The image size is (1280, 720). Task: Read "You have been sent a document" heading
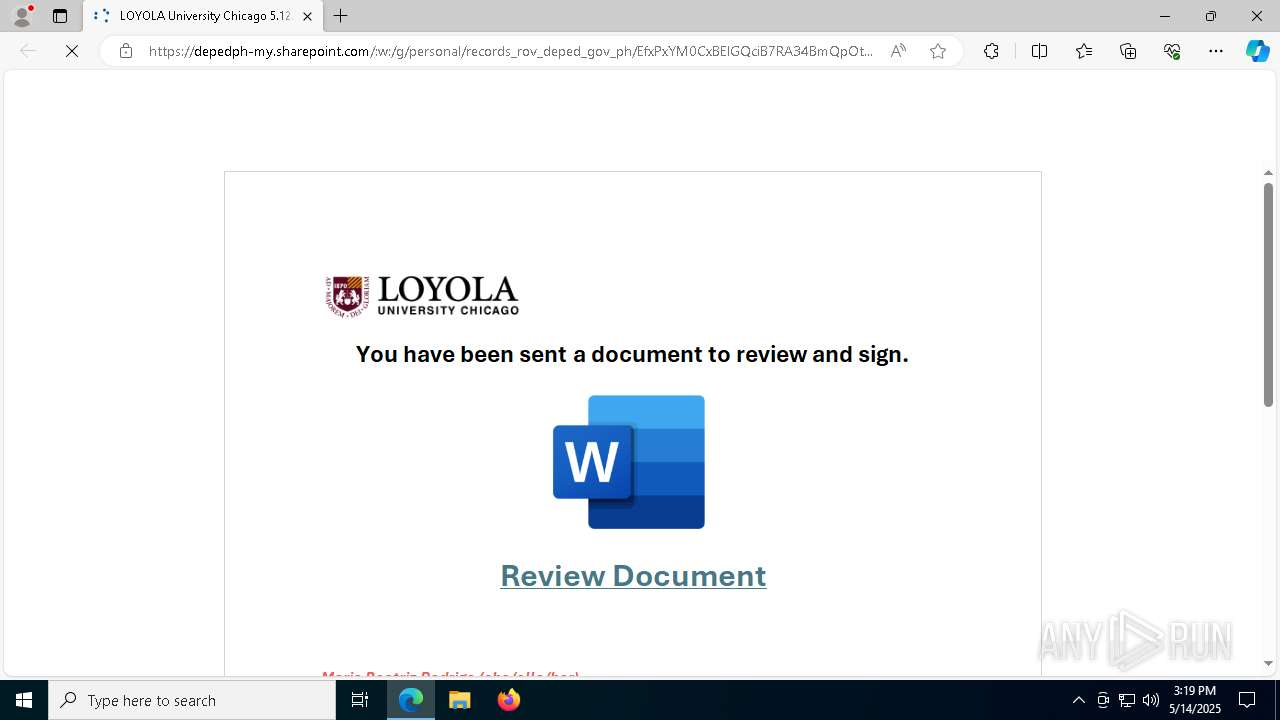point(632,354)
